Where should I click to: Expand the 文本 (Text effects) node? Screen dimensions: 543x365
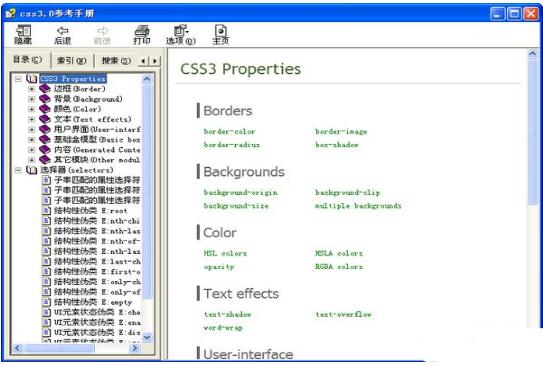32,119
